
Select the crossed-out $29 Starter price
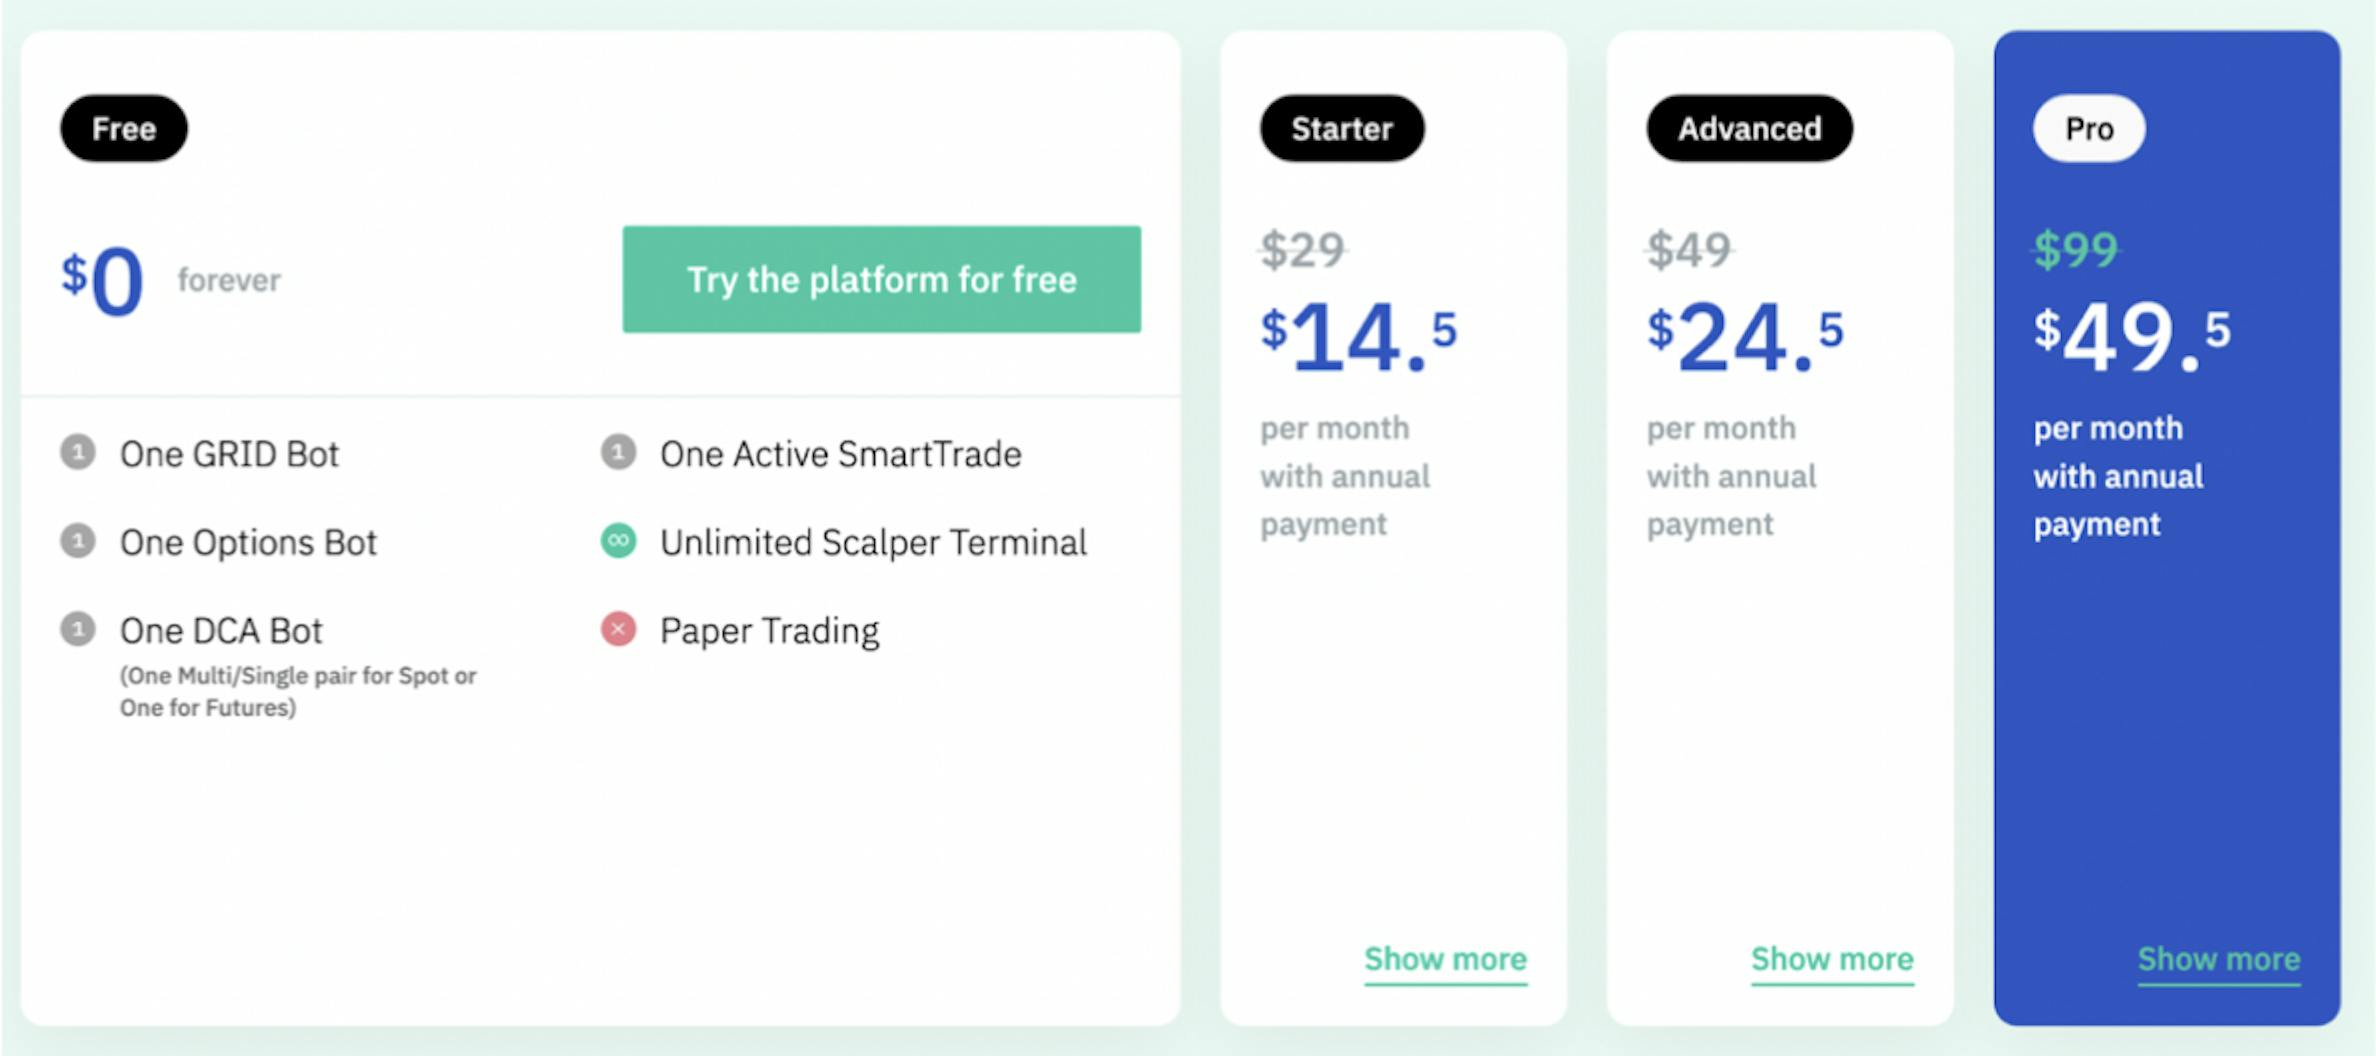pos(1302,254)
